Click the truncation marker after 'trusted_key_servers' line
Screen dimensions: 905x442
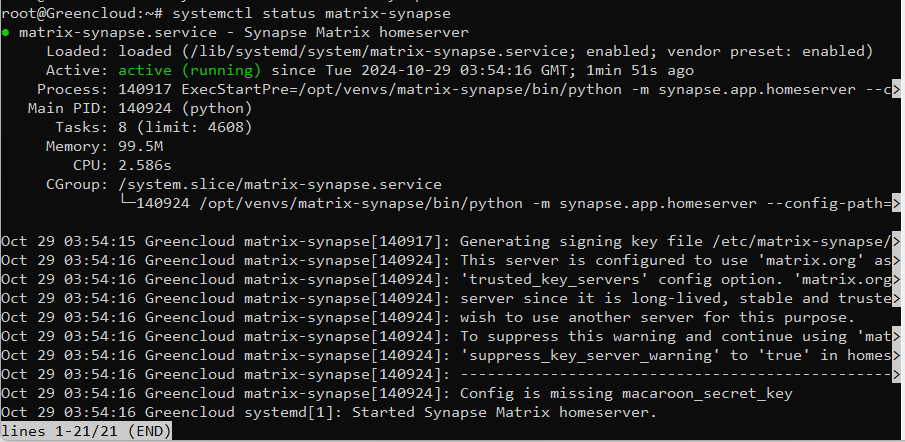(x=896, y=279)
